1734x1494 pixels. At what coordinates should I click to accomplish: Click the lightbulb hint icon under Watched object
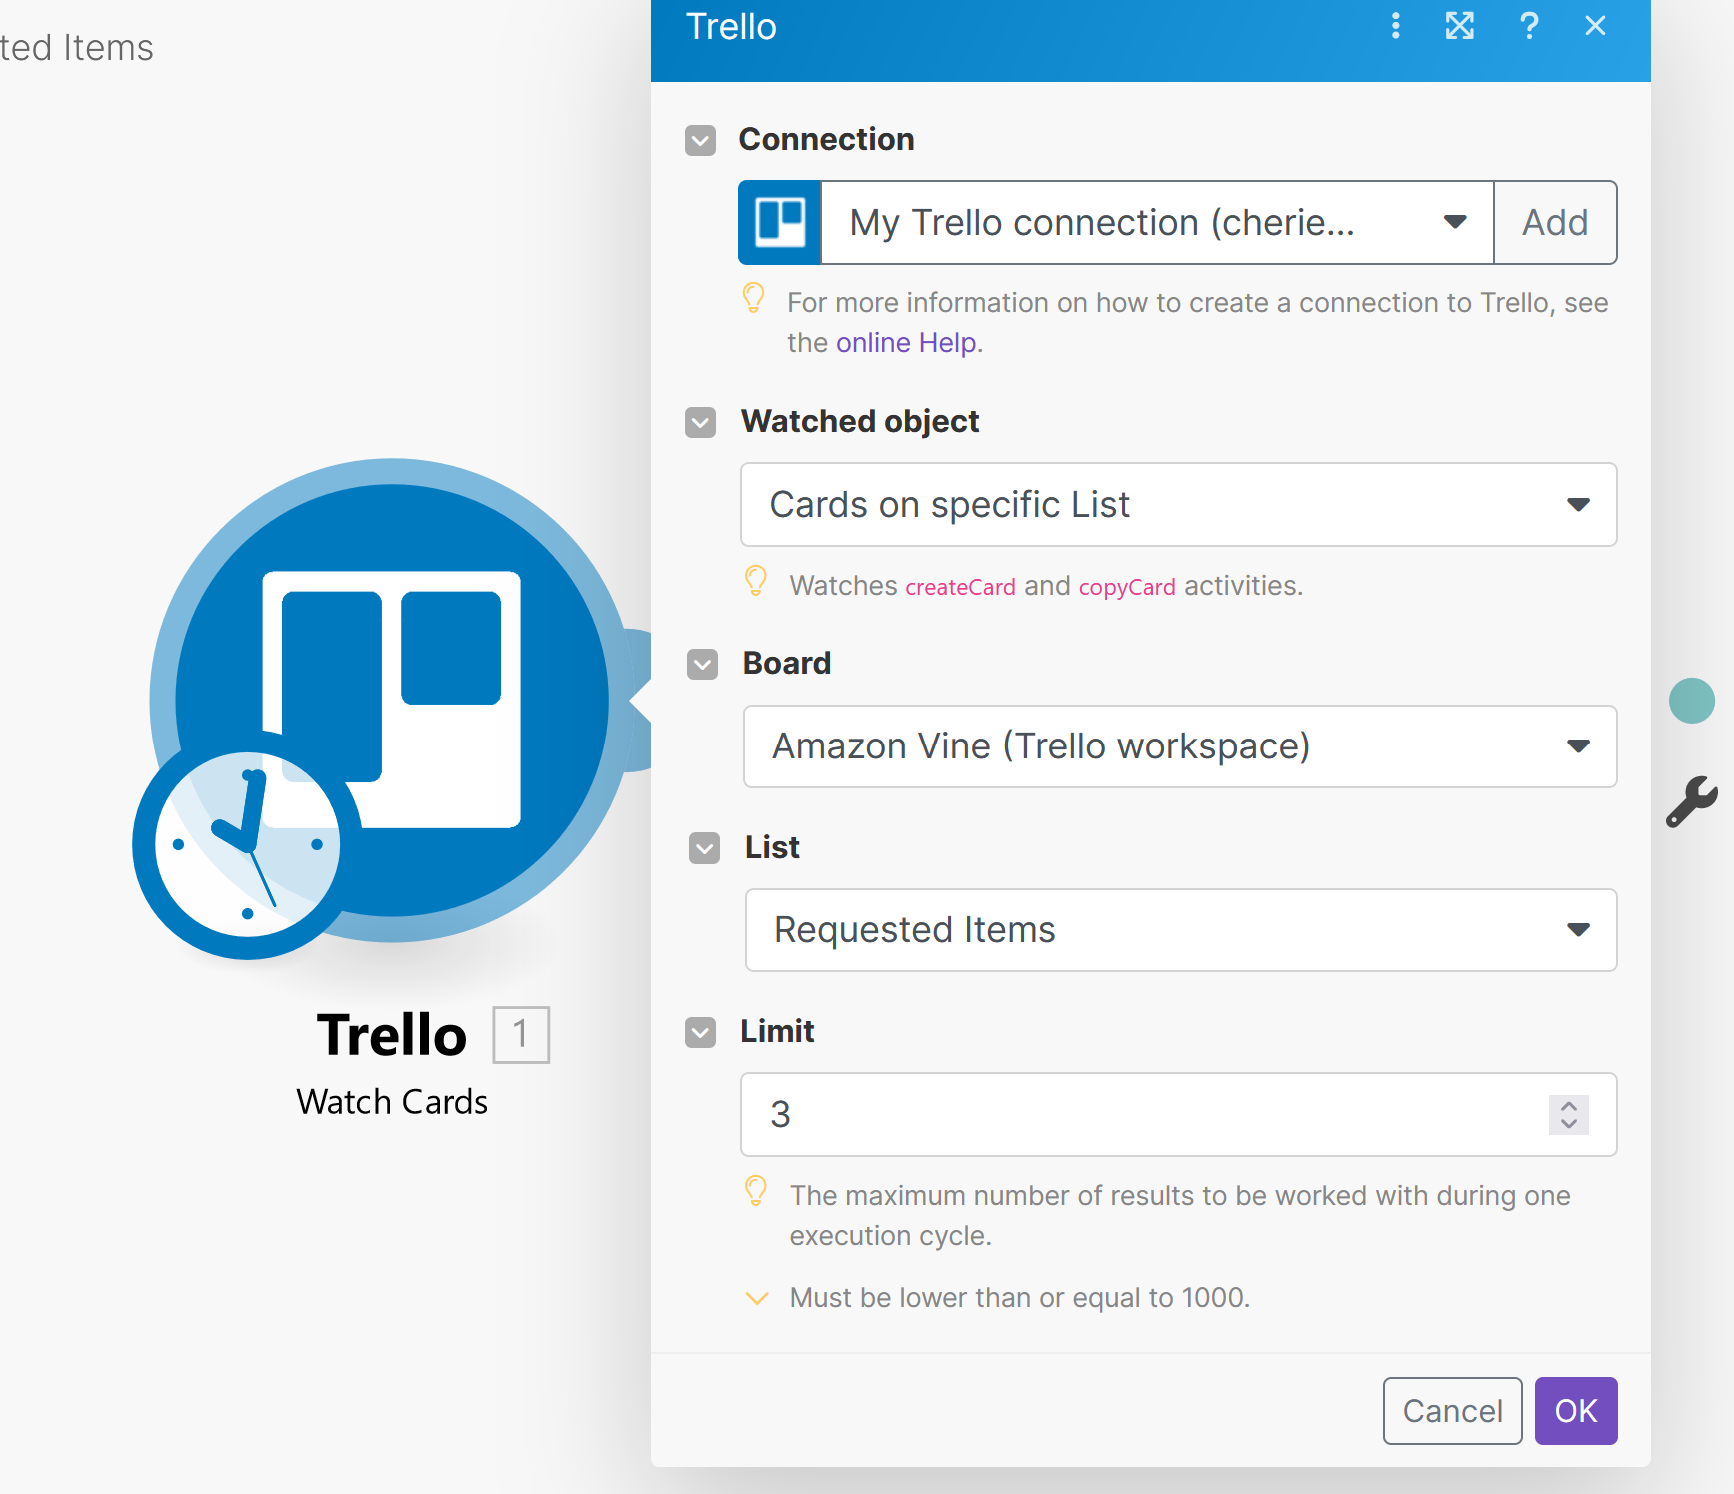pyautogui.click(x=756, y=581)
